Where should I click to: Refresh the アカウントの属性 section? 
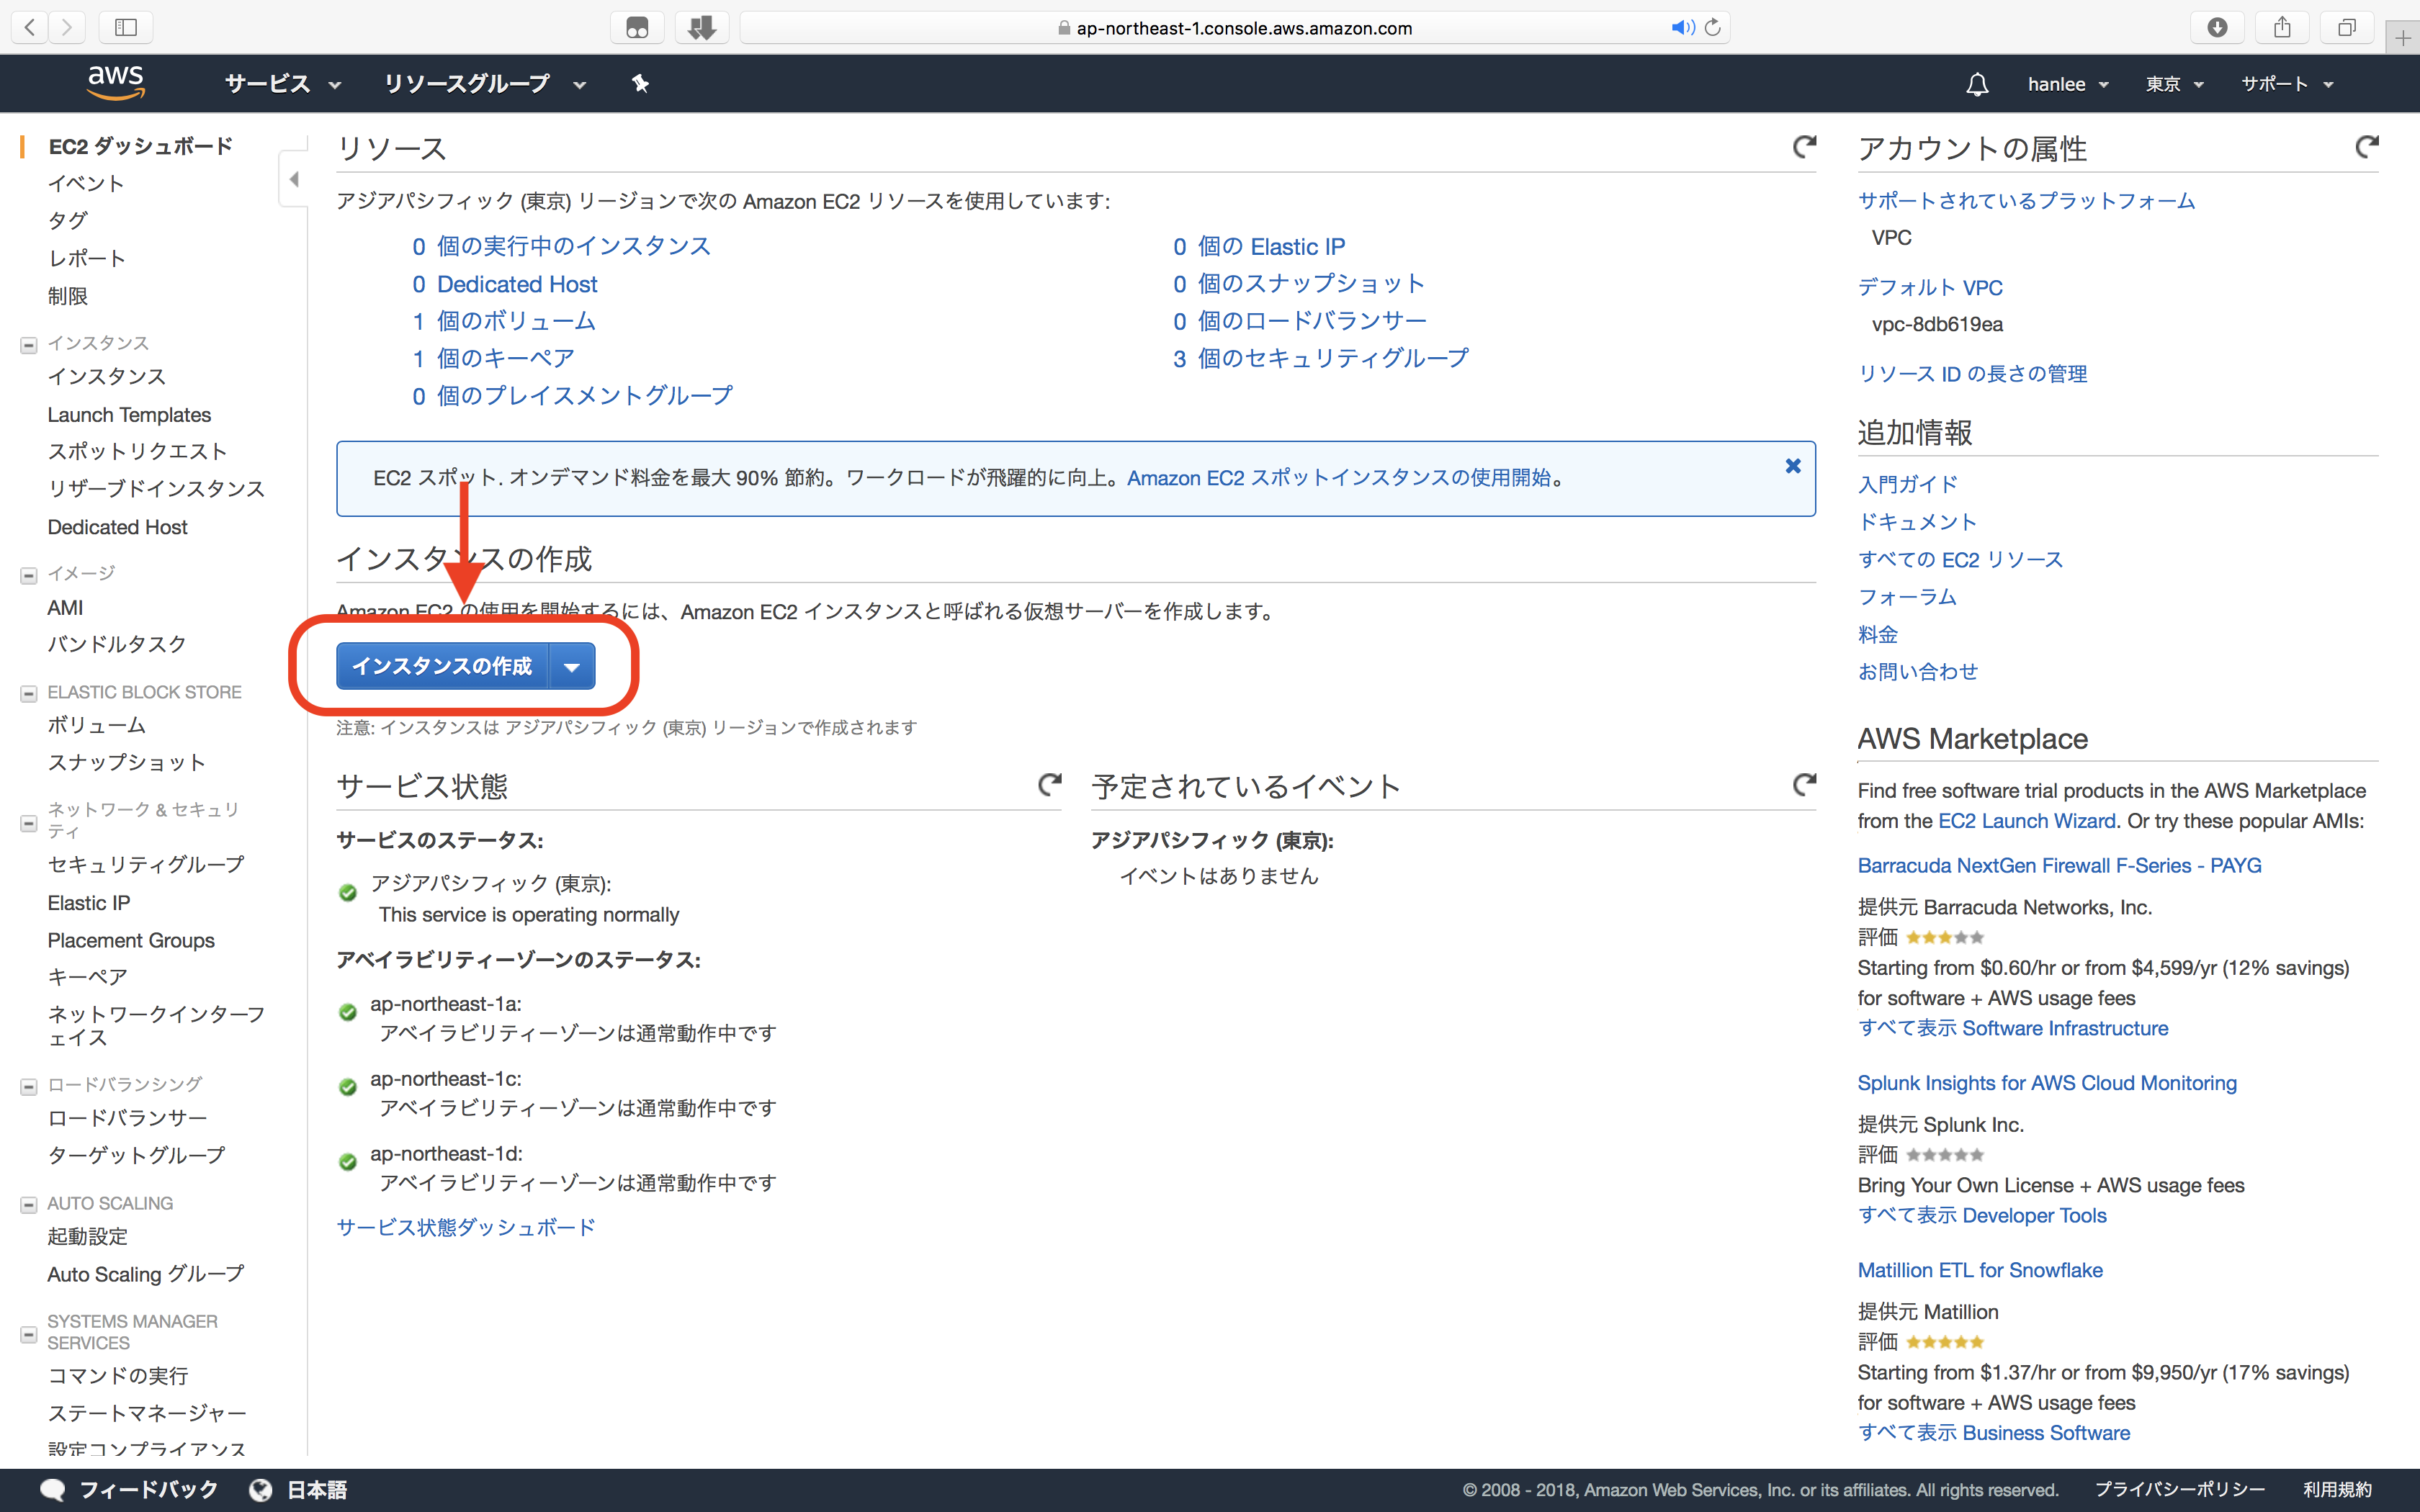click(2366, 148)
